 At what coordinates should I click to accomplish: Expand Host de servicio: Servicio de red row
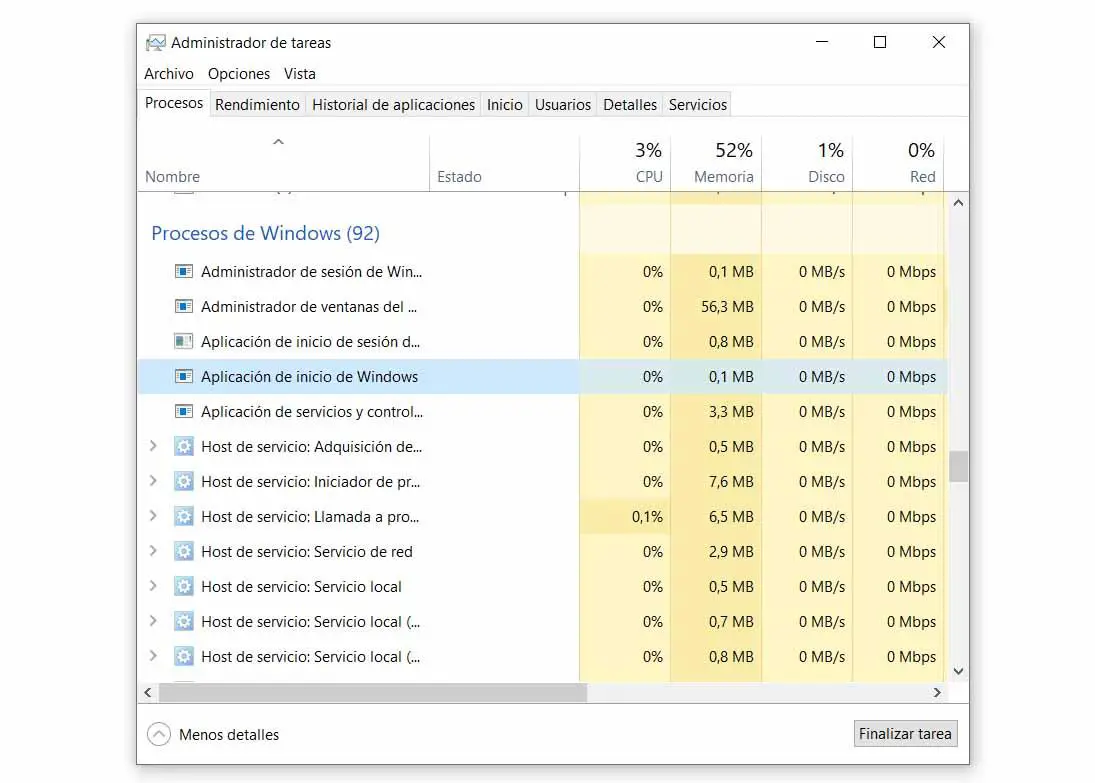153,550
